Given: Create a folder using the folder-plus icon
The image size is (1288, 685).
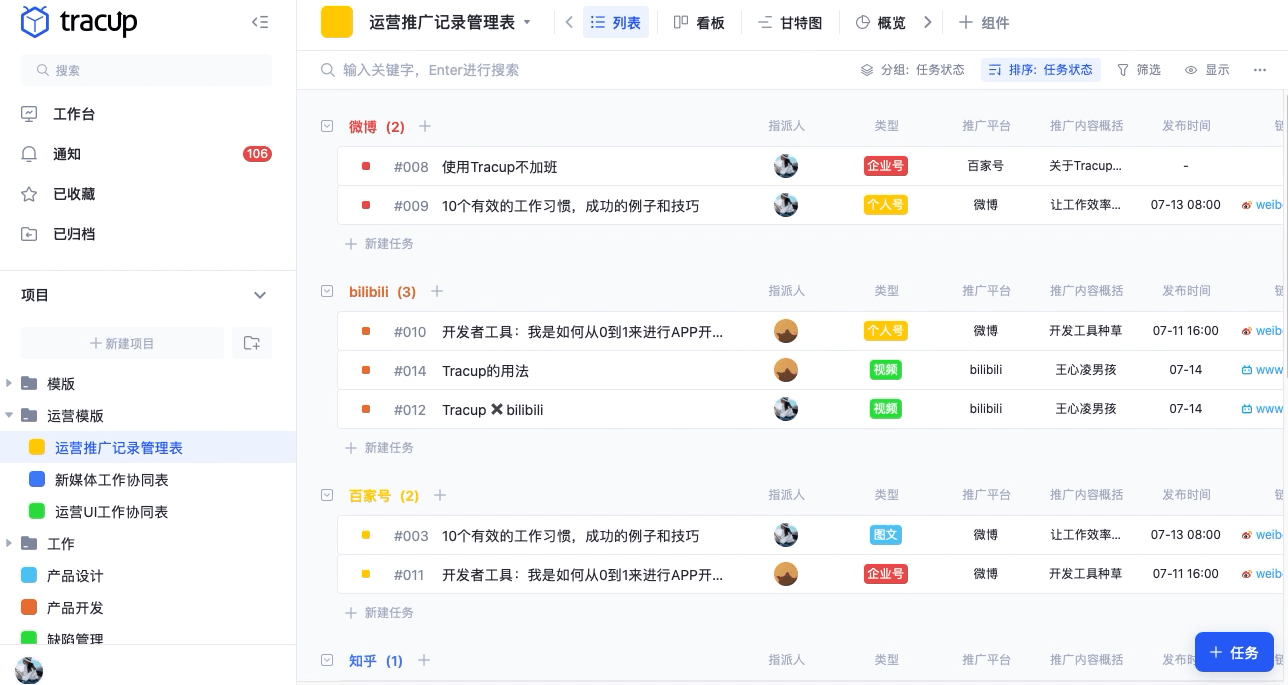Looking at the screenshot, I should click(x=252, y=343).
